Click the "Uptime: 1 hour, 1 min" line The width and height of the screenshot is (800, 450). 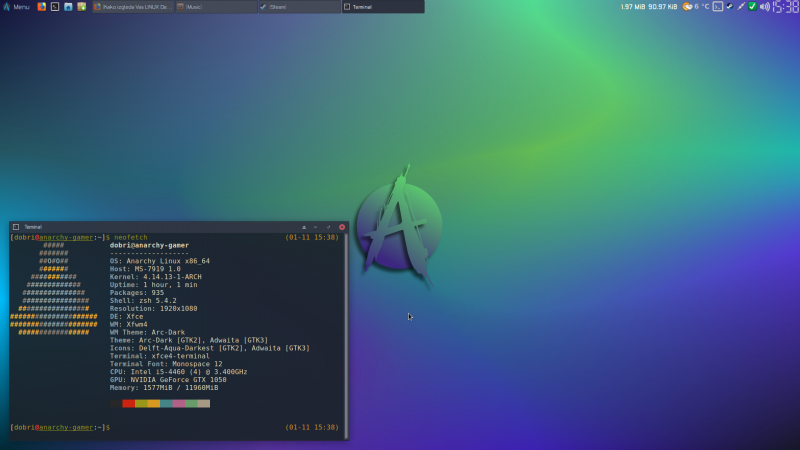(154, 285)
